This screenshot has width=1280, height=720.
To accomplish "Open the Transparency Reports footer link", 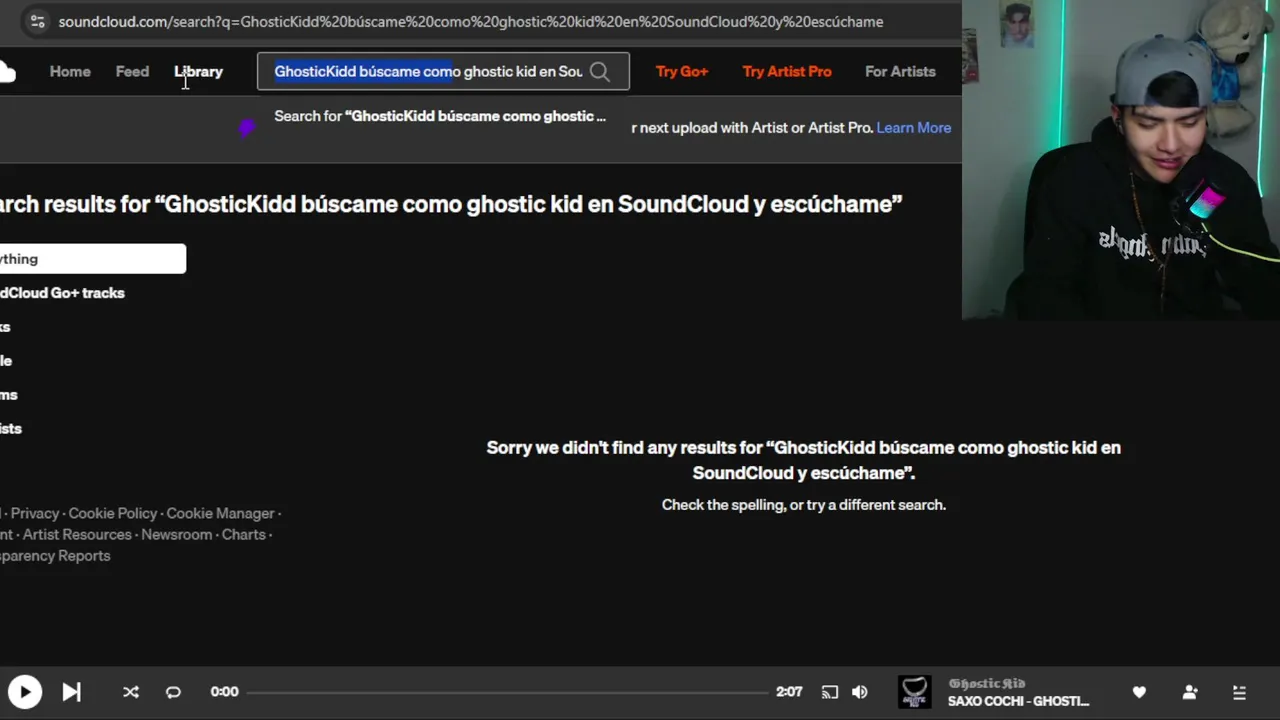I will [55, 556].
